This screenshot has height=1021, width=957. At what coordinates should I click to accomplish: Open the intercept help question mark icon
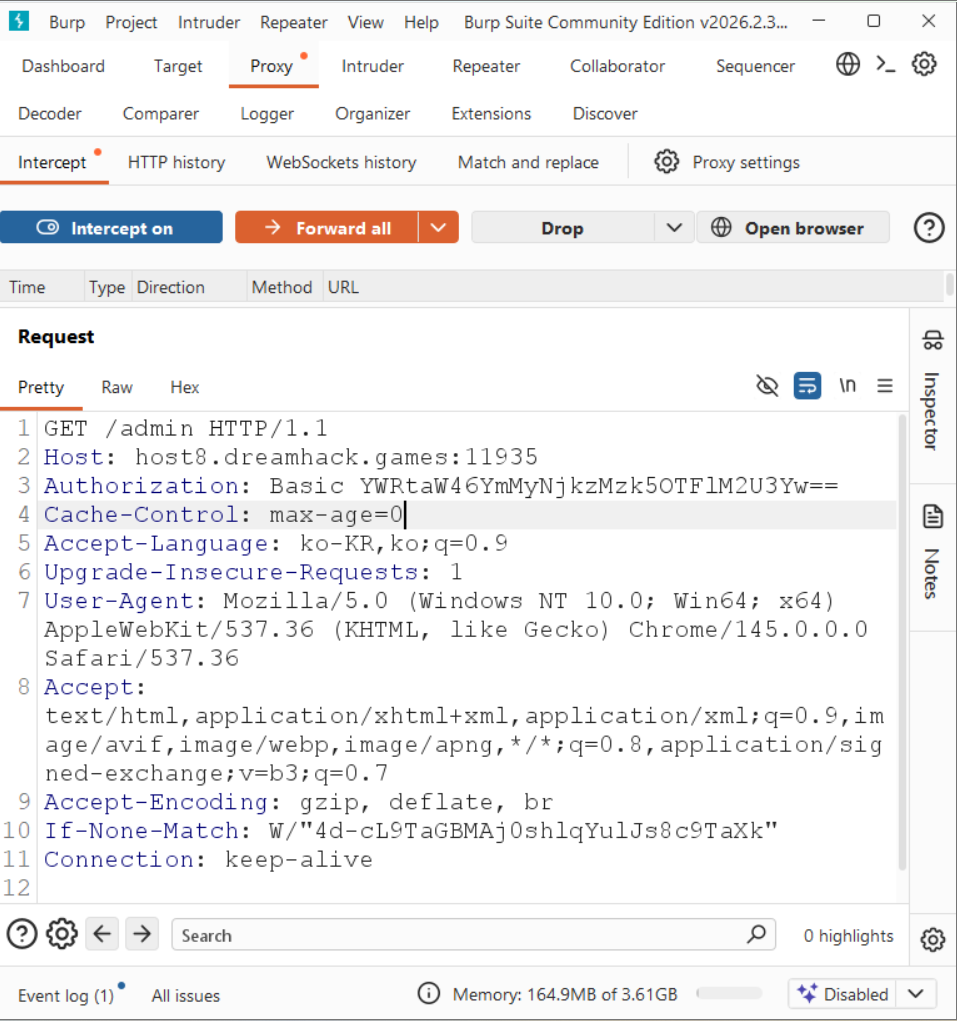tap(929, 228)
